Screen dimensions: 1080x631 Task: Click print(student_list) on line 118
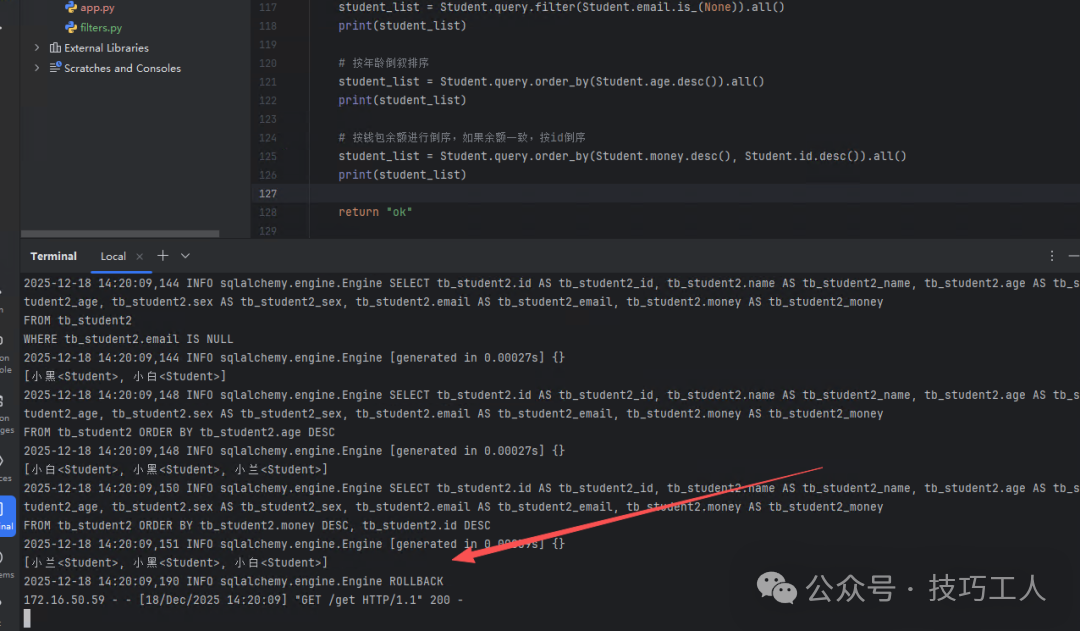[x=402, y=25]
